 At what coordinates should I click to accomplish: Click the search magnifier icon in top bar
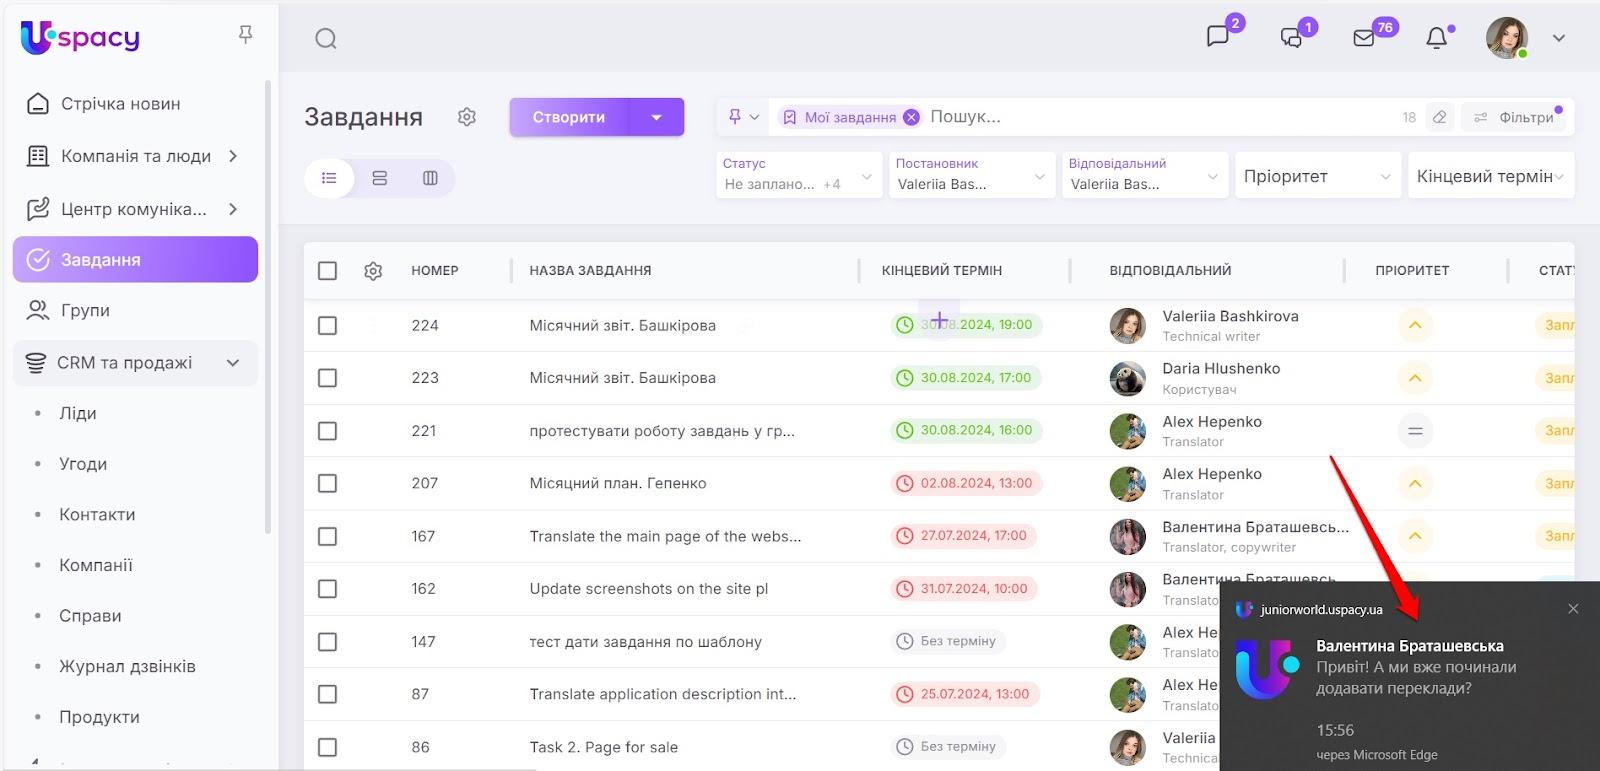pos(325,39)
